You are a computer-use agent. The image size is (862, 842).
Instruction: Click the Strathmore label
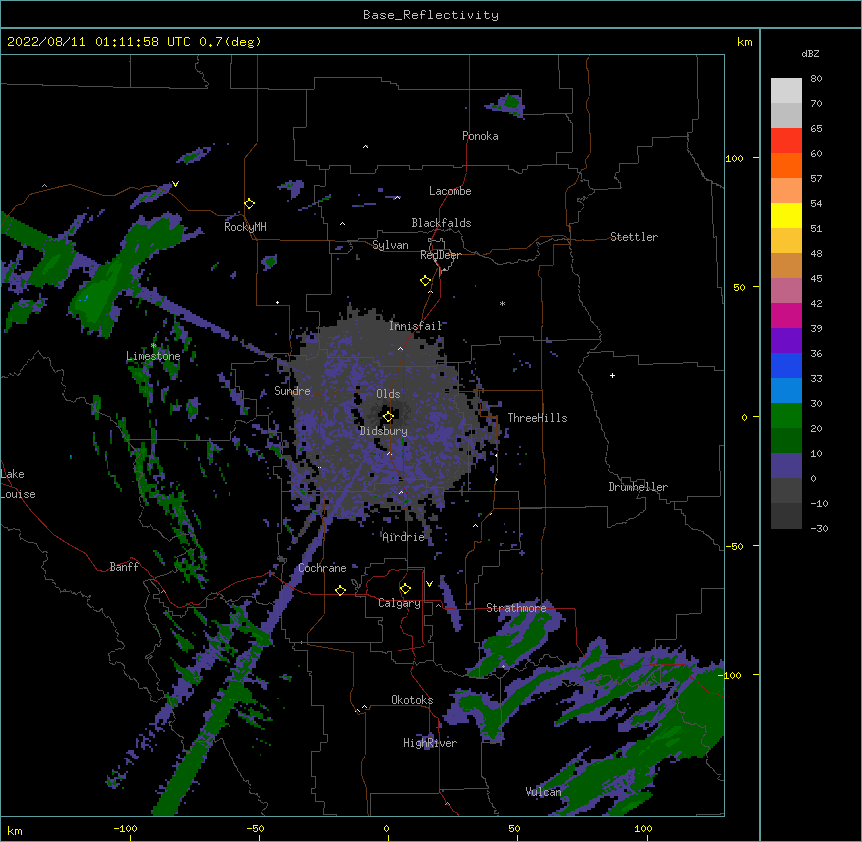coord(516,608)
